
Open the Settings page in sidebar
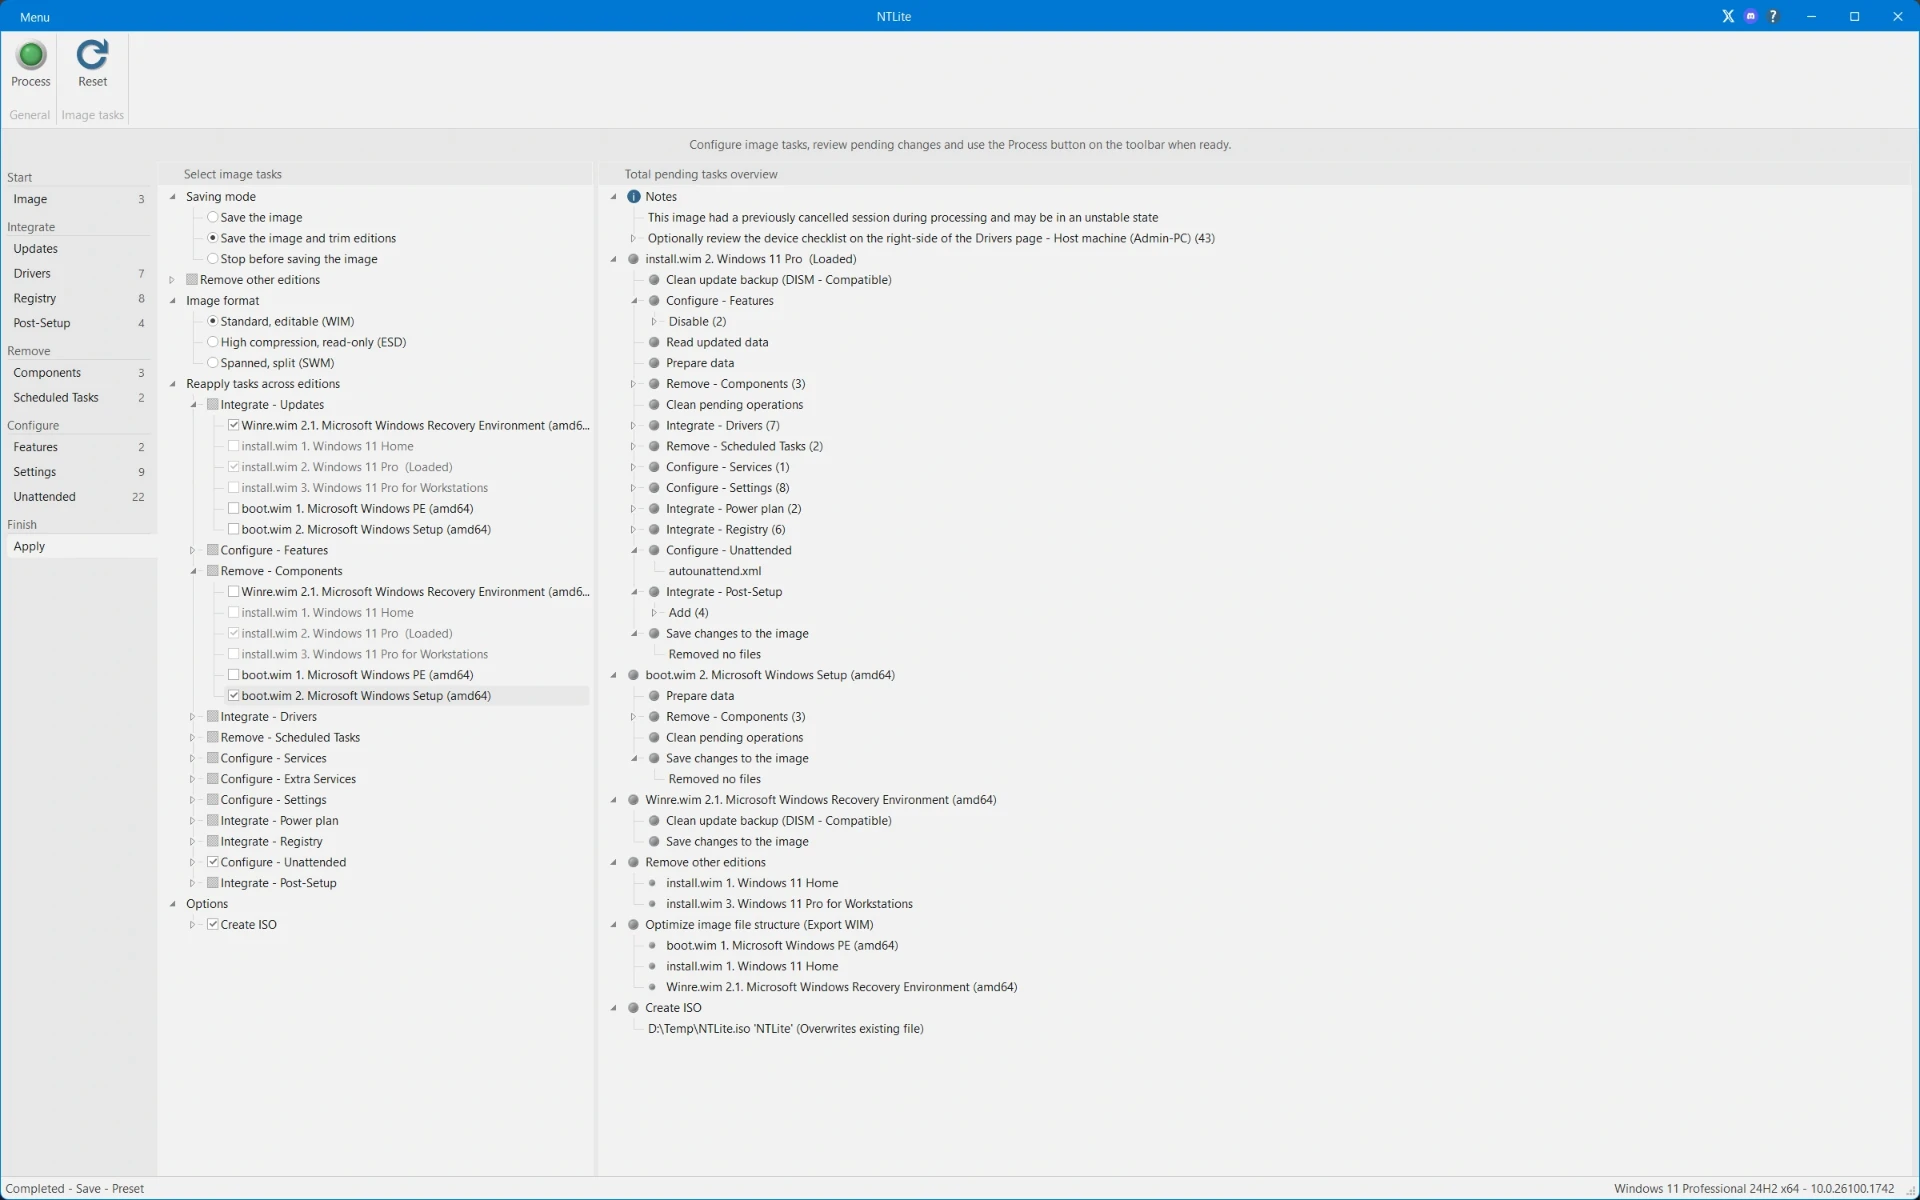click(78, 472)
